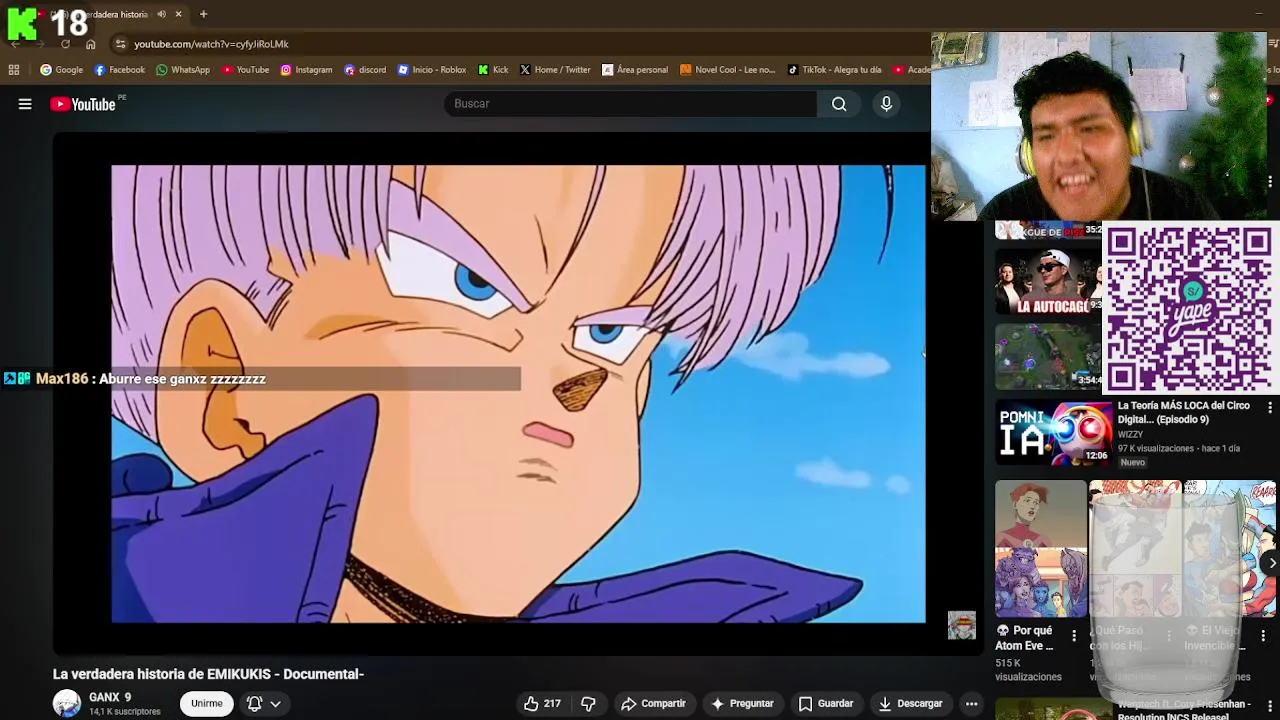Open the Kick bookmark
Screen dimensions: 1280x720
[493, 70]
